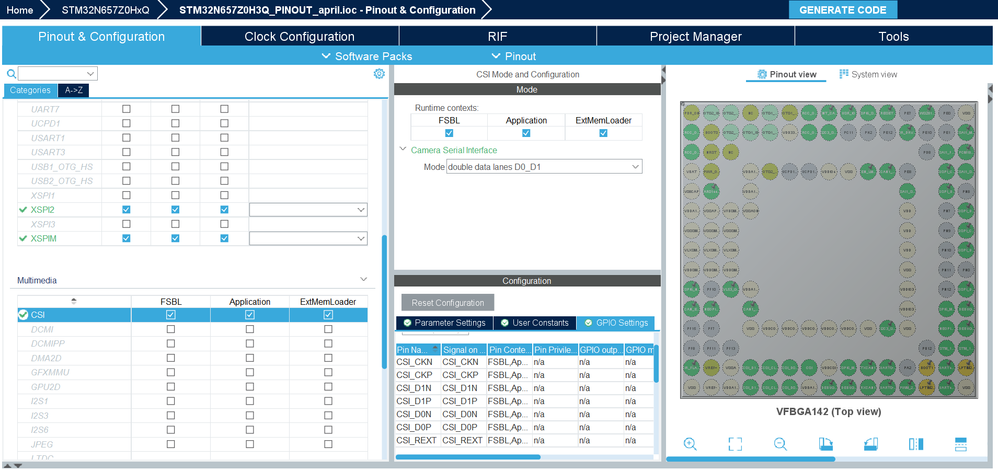The width and height of the screenshot is (998, 470).
Task: Click the sort arrows in Multimedia table header
Action: tap(73, 301)
